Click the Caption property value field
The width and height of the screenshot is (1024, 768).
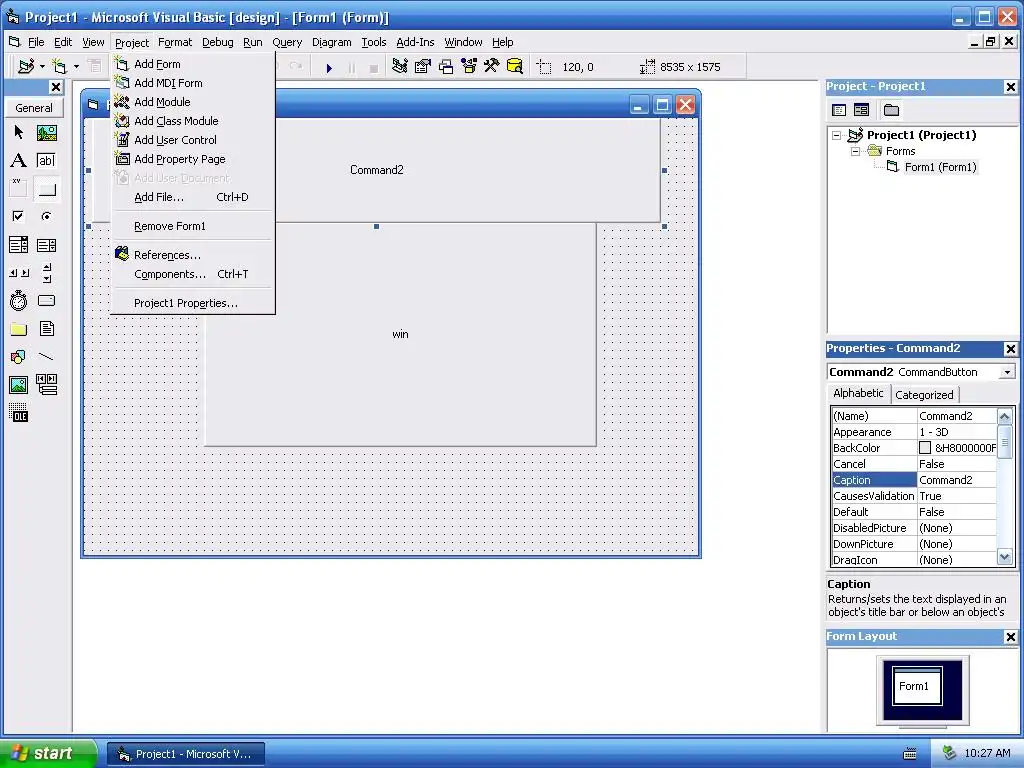[957, 480]
